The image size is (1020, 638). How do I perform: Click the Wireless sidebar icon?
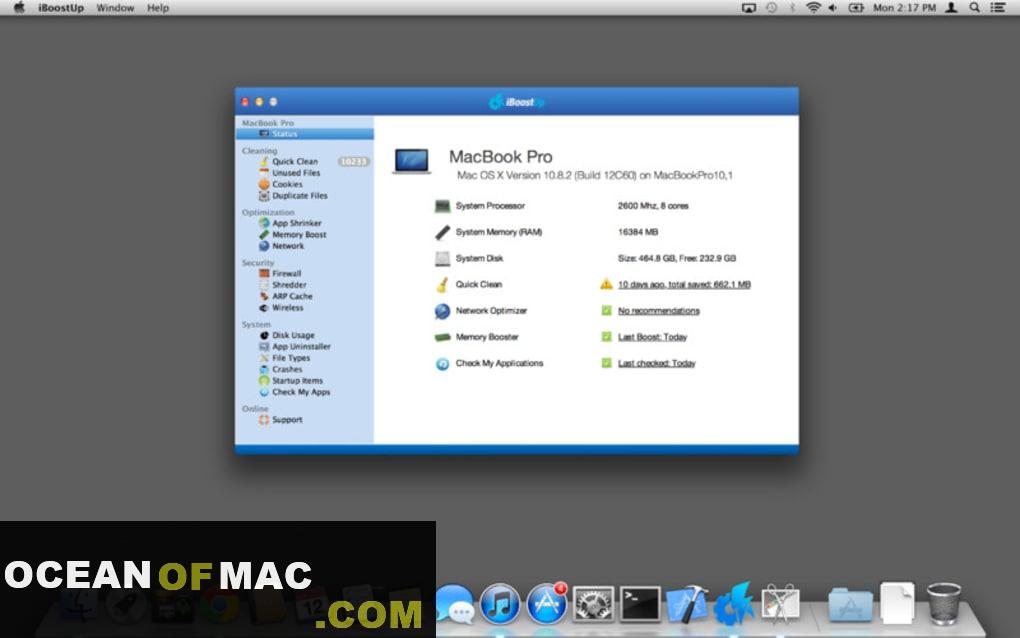264,308
